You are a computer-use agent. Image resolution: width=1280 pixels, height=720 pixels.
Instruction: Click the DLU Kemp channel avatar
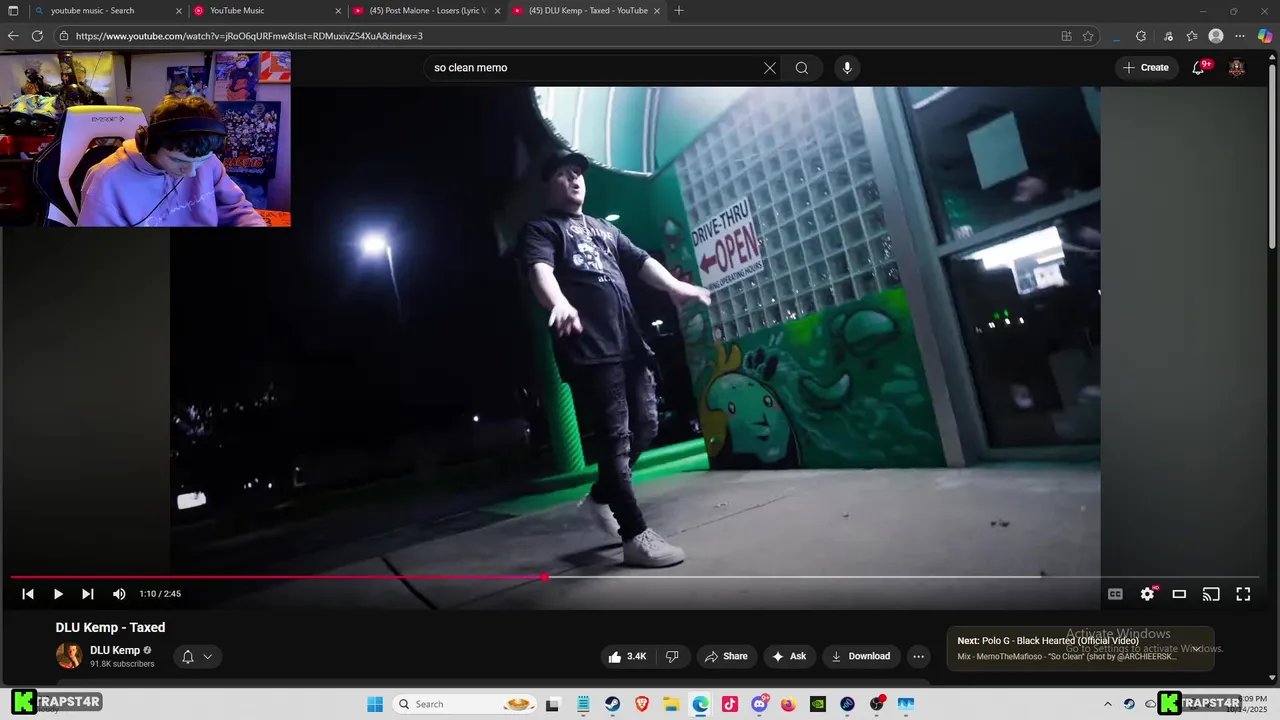69,656
